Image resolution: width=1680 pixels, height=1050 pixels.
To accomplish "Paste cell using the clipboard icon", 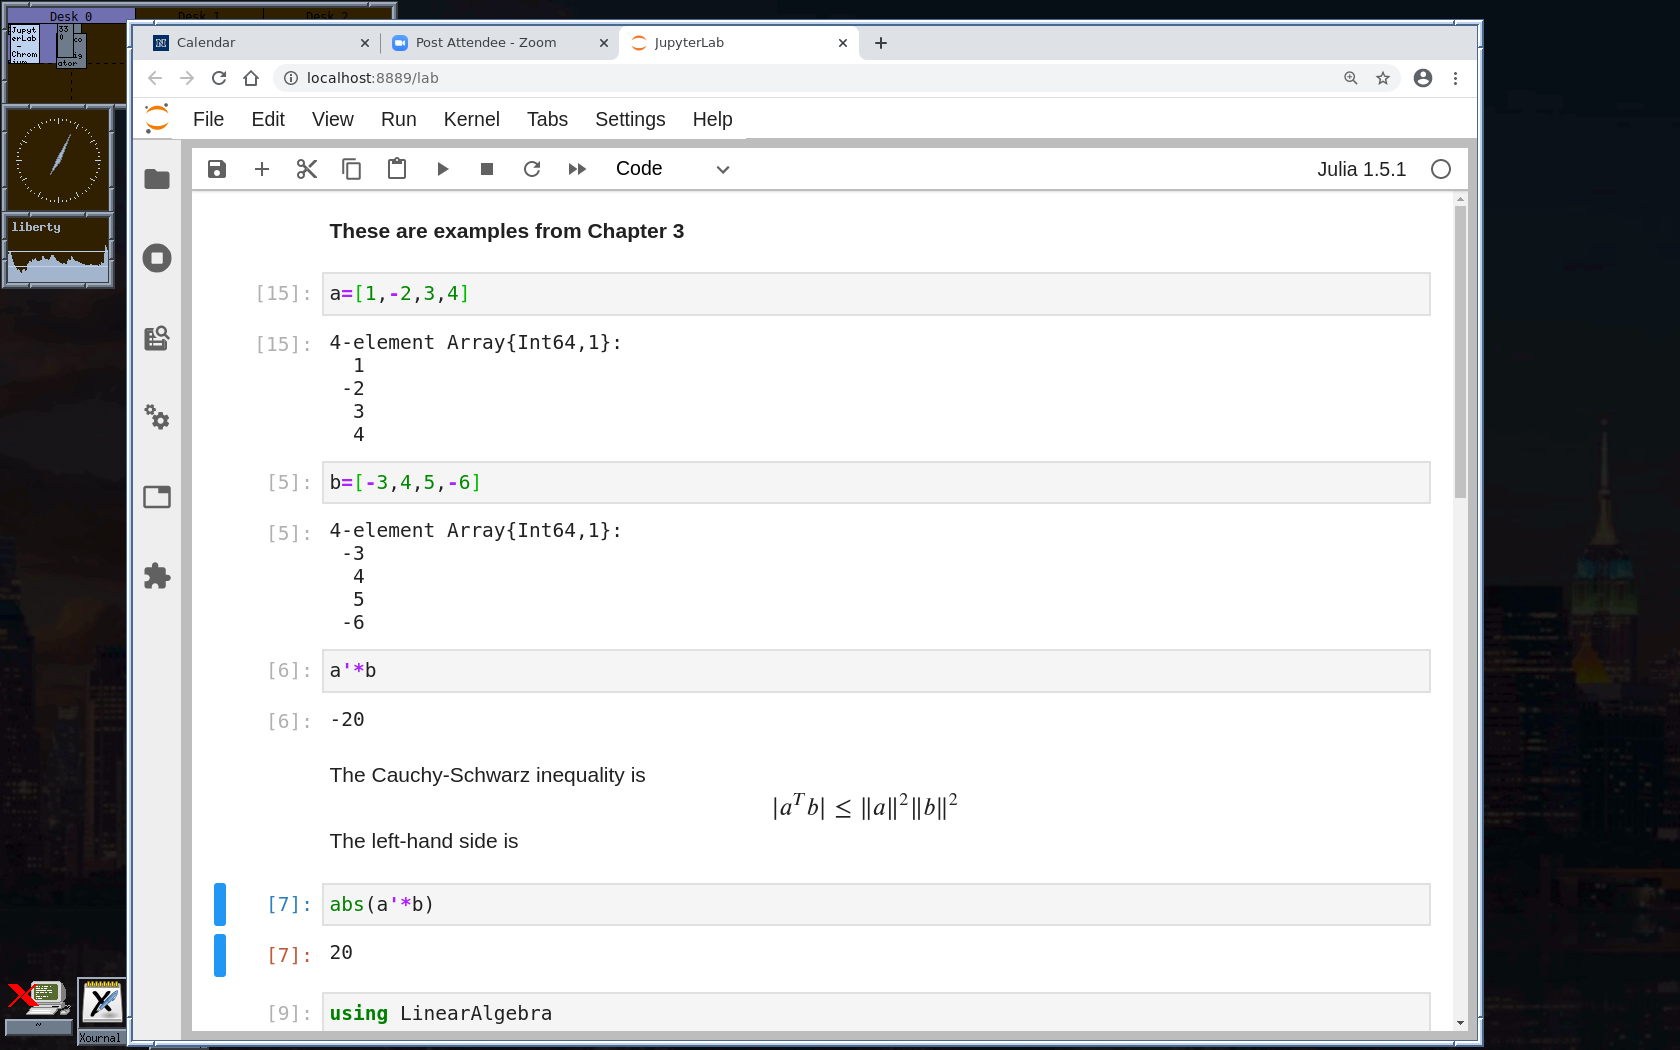I will 397,169.
